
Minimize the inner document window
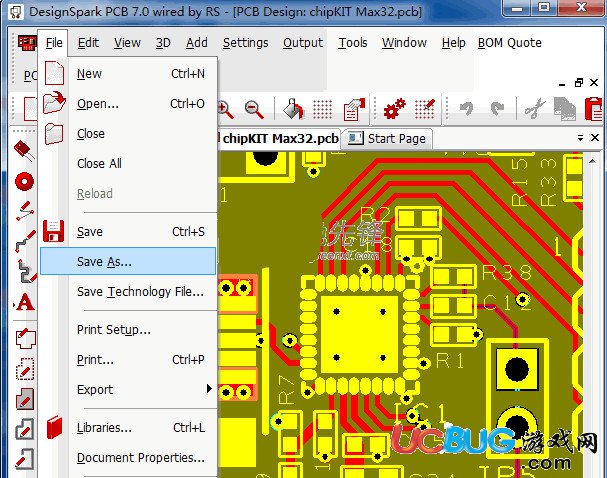click(x=562, y=84)
